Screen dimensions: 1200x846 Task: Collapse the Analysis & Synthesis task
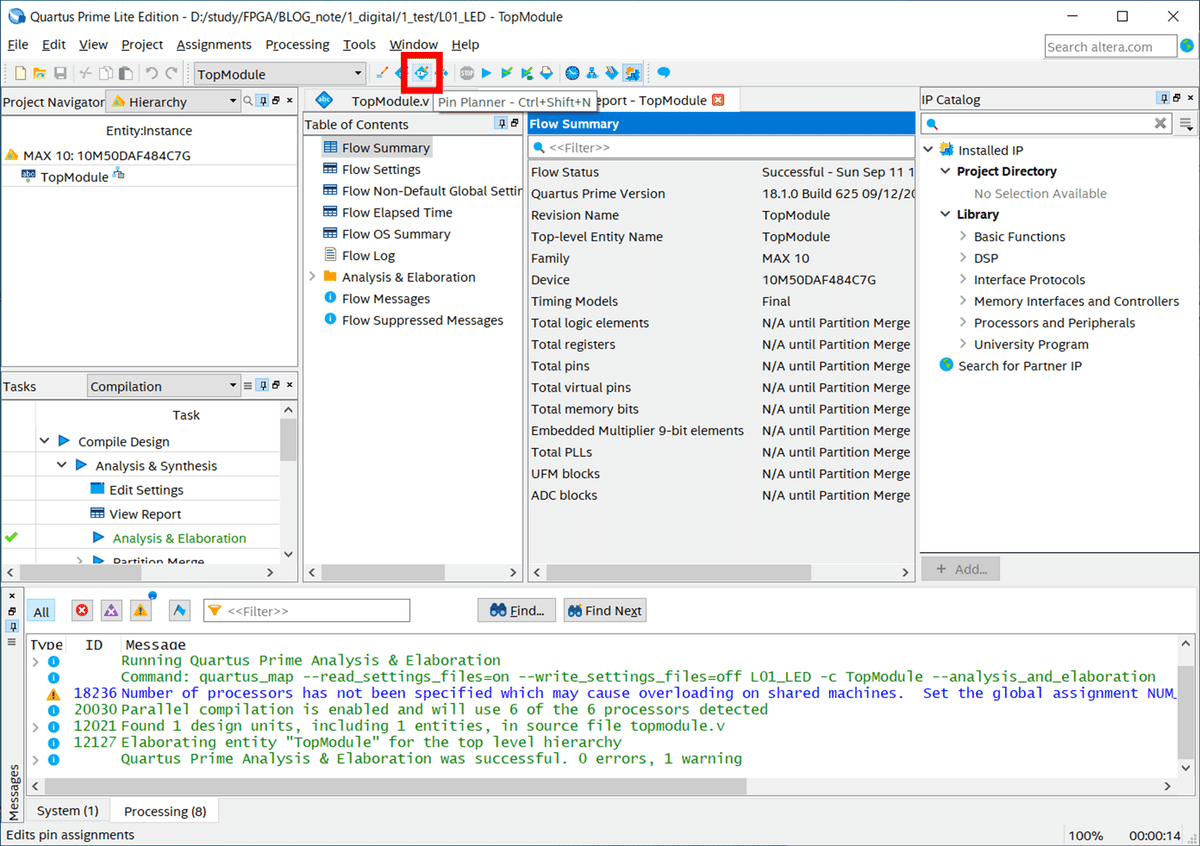pos(61,465)
